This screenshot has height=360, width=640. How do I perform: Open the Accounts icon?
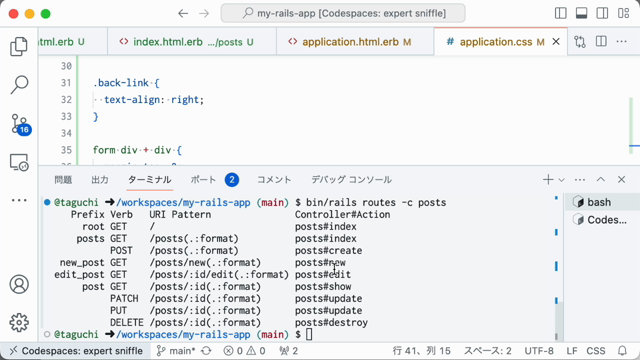[x=19, y=284]
